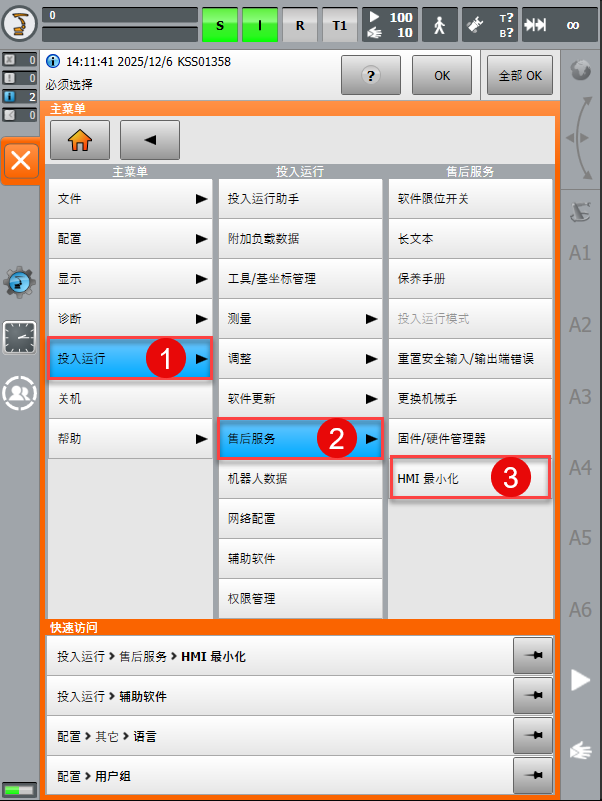
Task: Toggle the S submit interpreter status
Action: tap(220, 24)
